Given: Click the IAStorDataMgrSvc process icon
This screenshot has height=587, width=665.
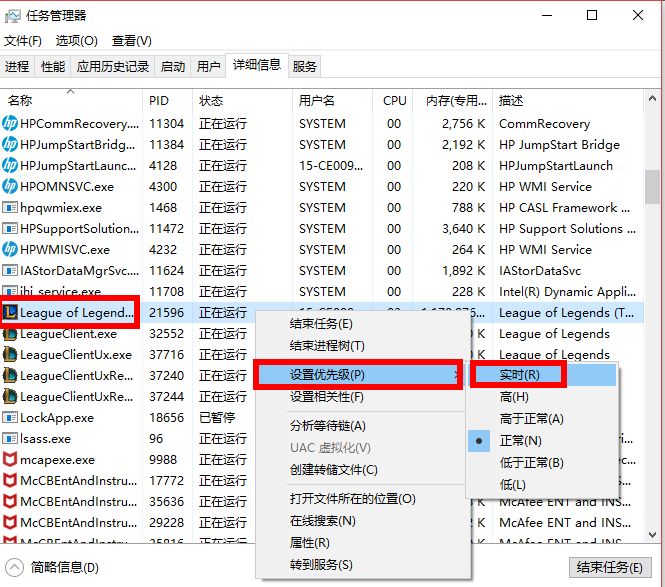Looking at the screenshot, I should (10, 271).
